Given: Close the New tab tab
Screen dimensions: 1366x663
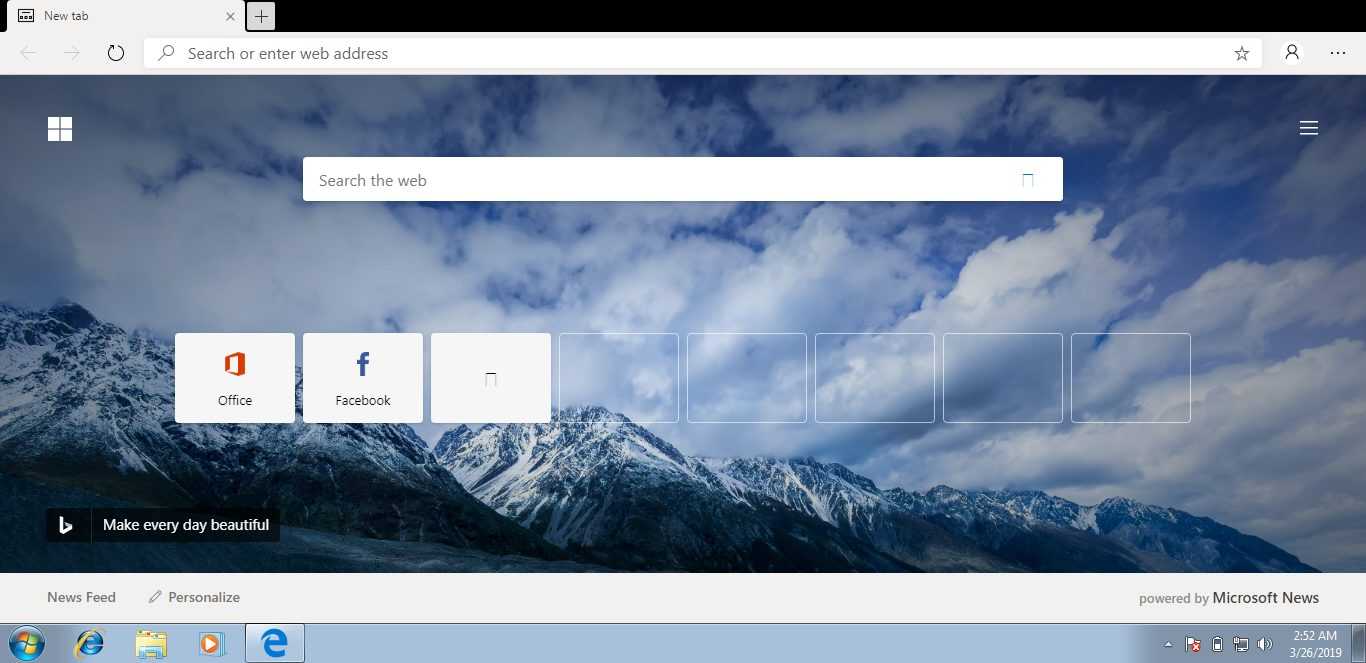Looking at the screenshot, I should pyautogui.click(x=231, y=16).
